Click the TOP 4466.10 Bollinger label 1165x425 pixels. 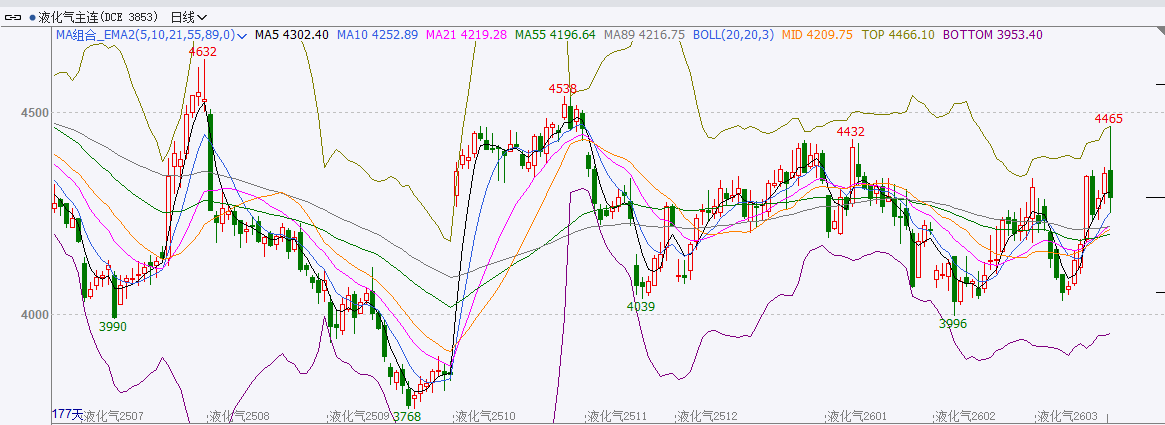coord(898,35)
